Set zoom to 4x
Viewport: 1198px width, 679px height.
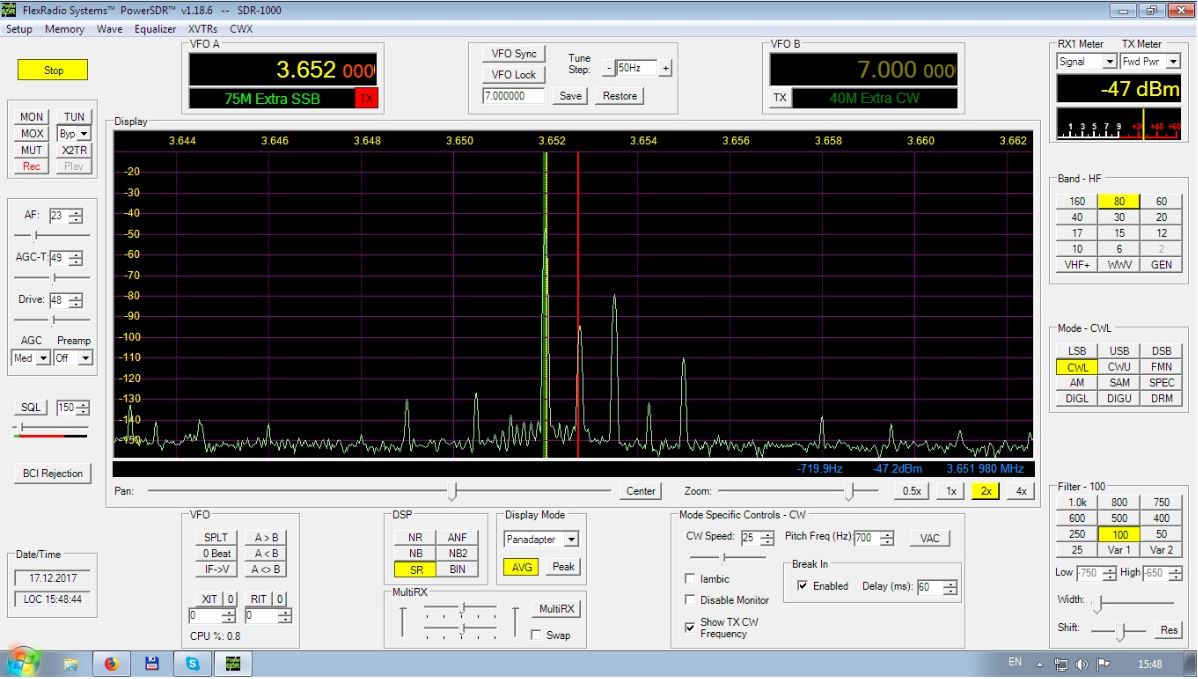click(x=1021, y=491)
